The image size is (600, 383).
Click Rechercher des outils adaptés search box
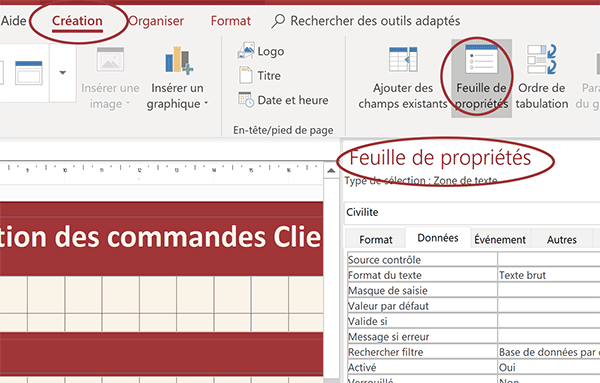click(375, 21)
